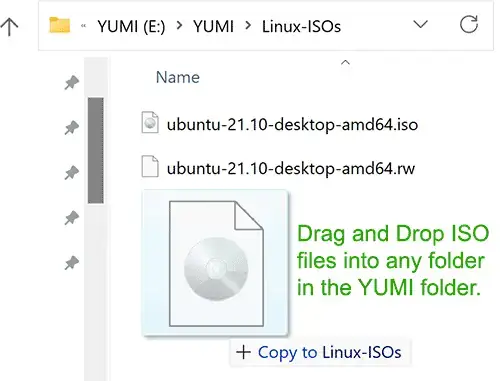This screenshot has height=381, width=500.
Task: Open the YUMI folder breadcrumb
Action: (213, 26)
